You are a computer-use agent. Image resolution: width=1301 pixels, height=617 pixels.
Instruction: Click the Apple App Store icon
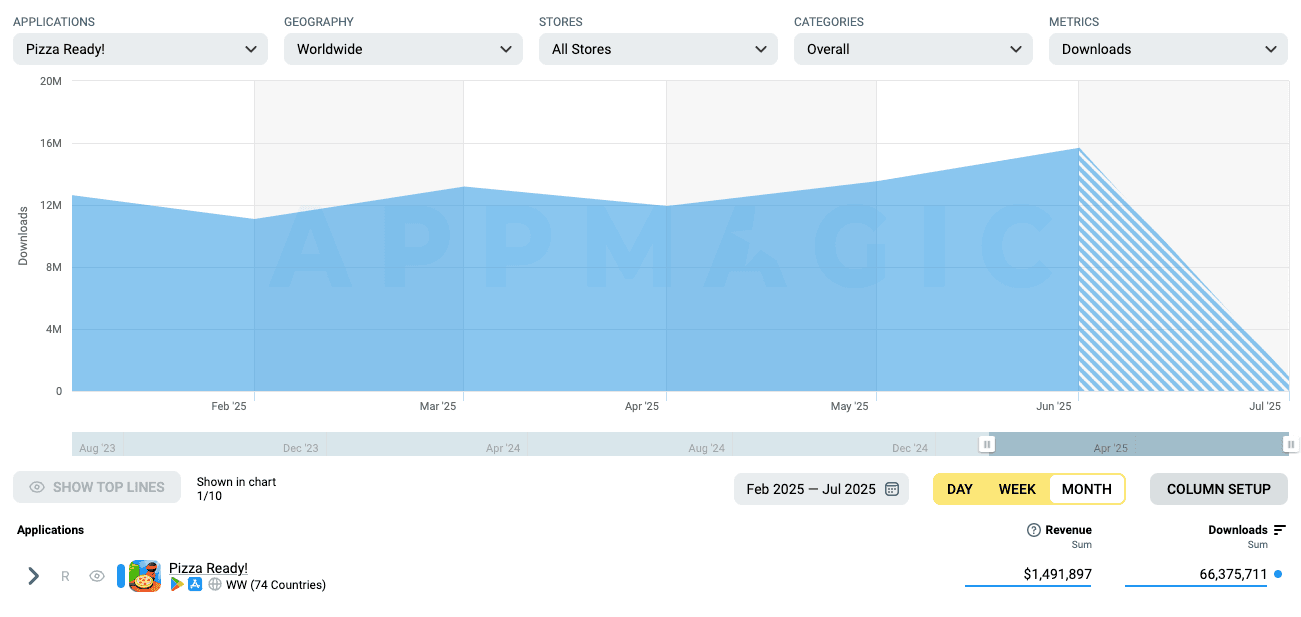tap(196, 585)
